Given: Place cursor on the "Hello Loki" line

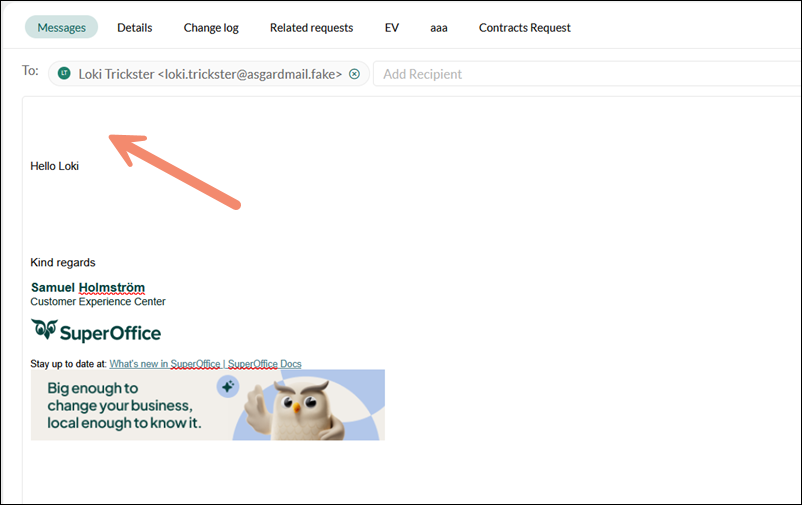Looking at the screenshot, I should [x=55, y=166].
